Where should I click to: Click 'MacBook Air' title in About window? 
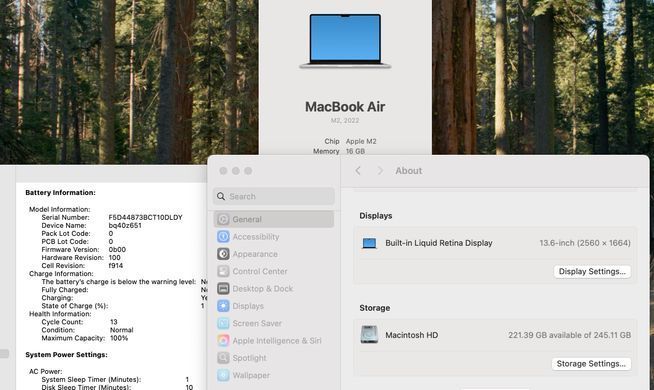pos(345,107)
